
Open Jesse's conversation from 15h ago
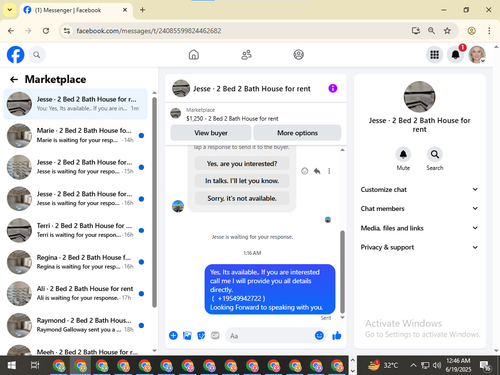click(75, 167)
